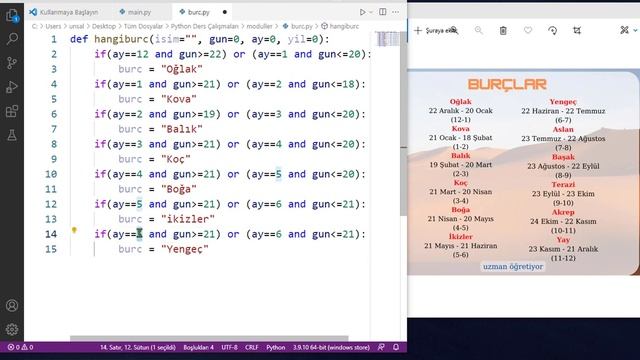Open the Accounts menu icon
640x360 pixels.
(x=12, y=305)
